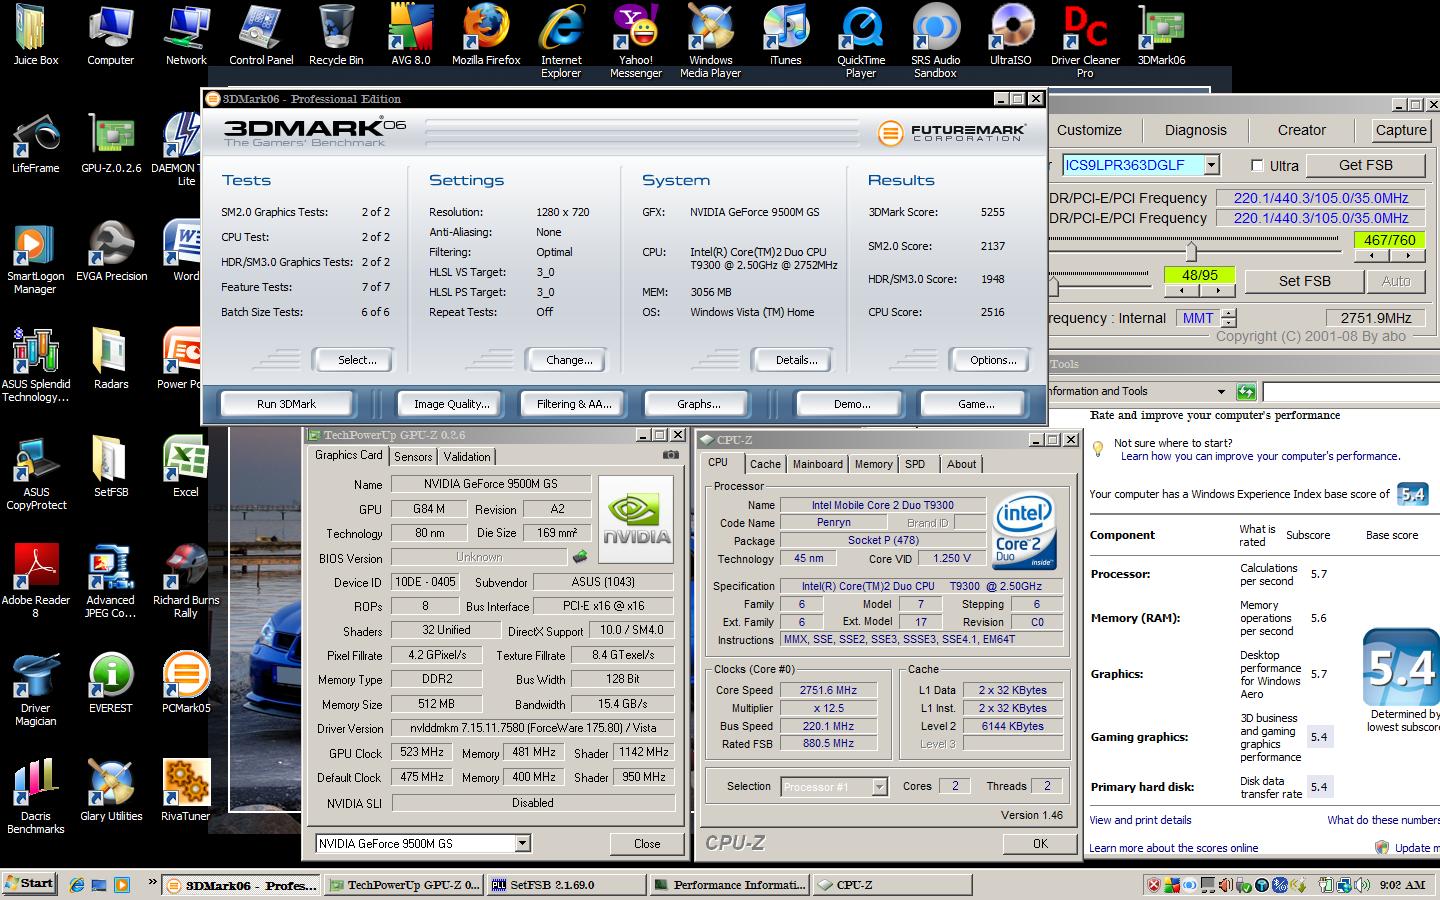Launch EVEREST desktop shortcut
Image resolution: width=1440 pixels, height=900 pixels.
pyautogui.click(x=111, y=683)
